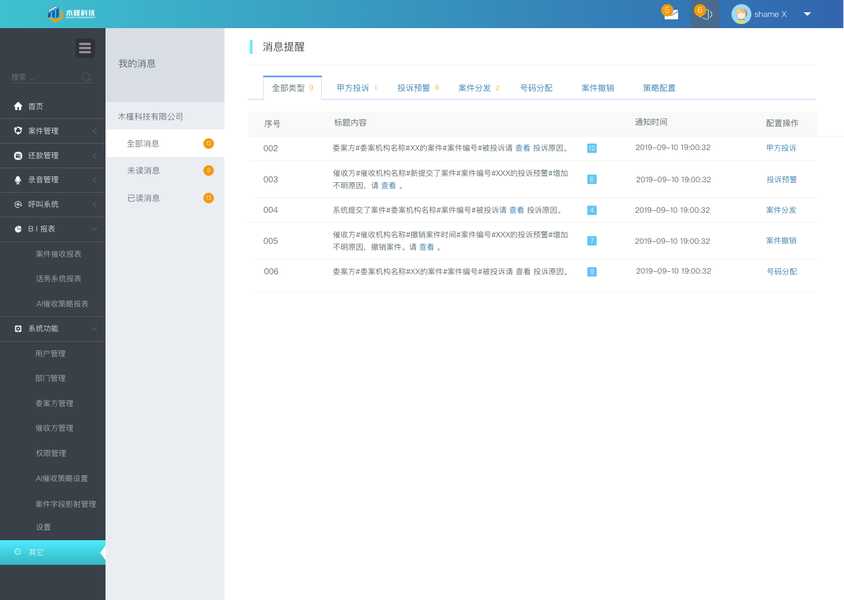Viewport: 844px width, 600px height.
Task: Open 催收方管理 in sidebar
Action: point(54,428)
